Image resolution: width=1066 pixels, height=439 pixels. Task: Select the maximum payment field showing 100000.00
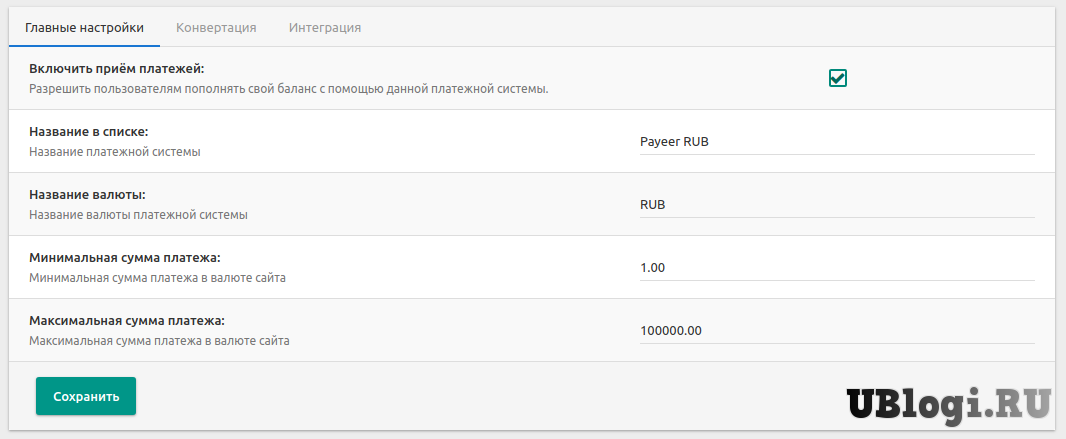tap(837, 331)
